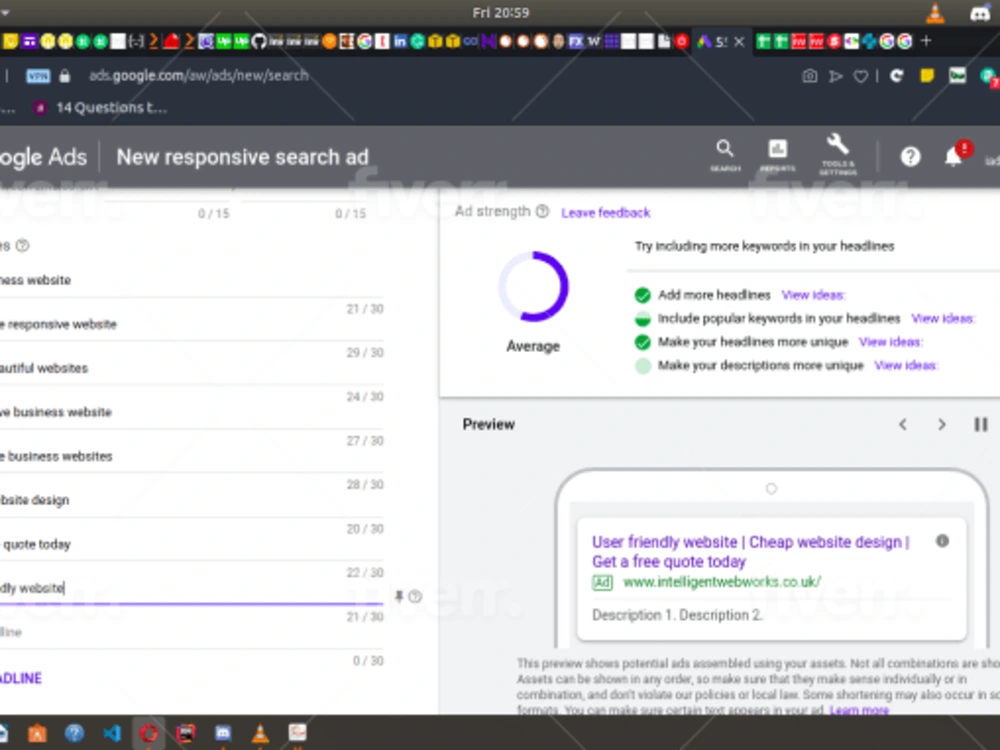Open the Google Ads Search tool
1000x750 pixels.
(x=724, y=155)
